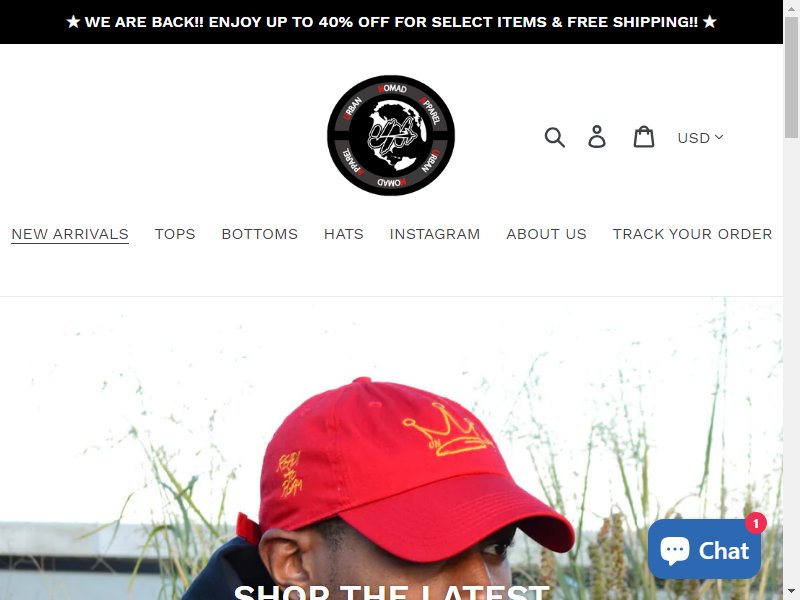Click the 40% off announcement banner
Screen dimensions: 800x600
(391, 22)
